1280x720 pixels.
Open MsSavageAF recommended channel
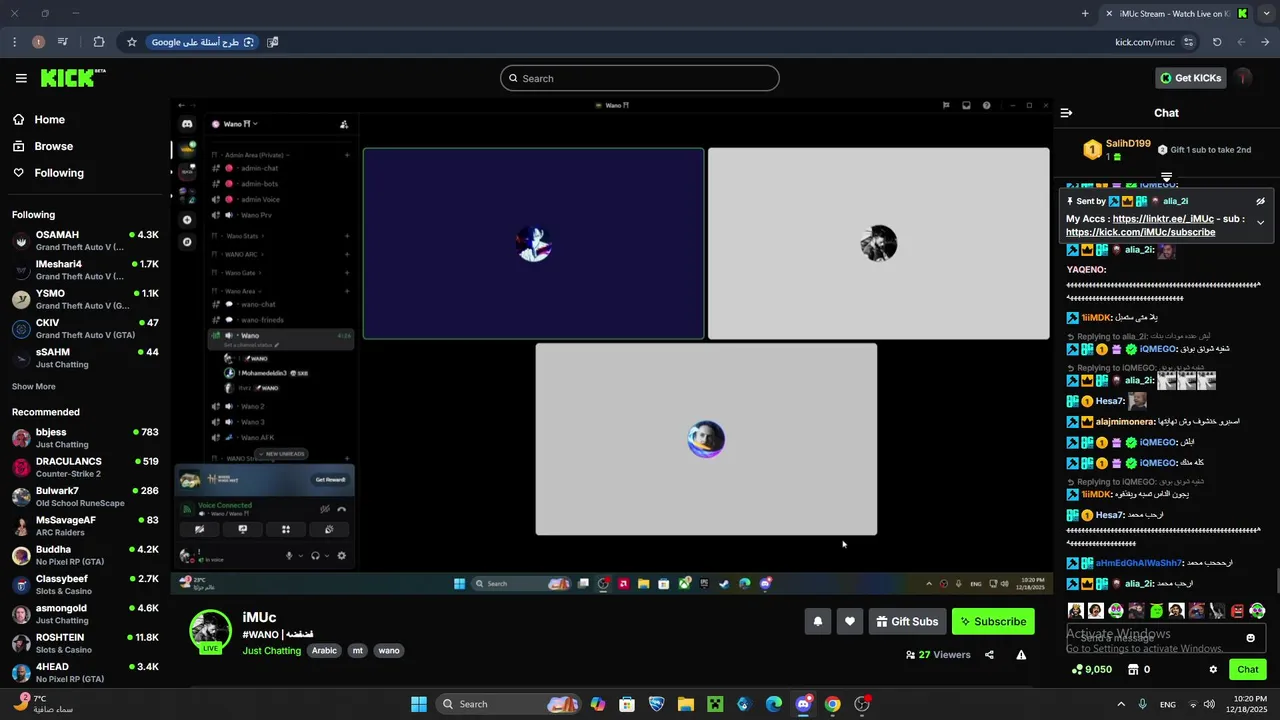[x=85, y=526]
